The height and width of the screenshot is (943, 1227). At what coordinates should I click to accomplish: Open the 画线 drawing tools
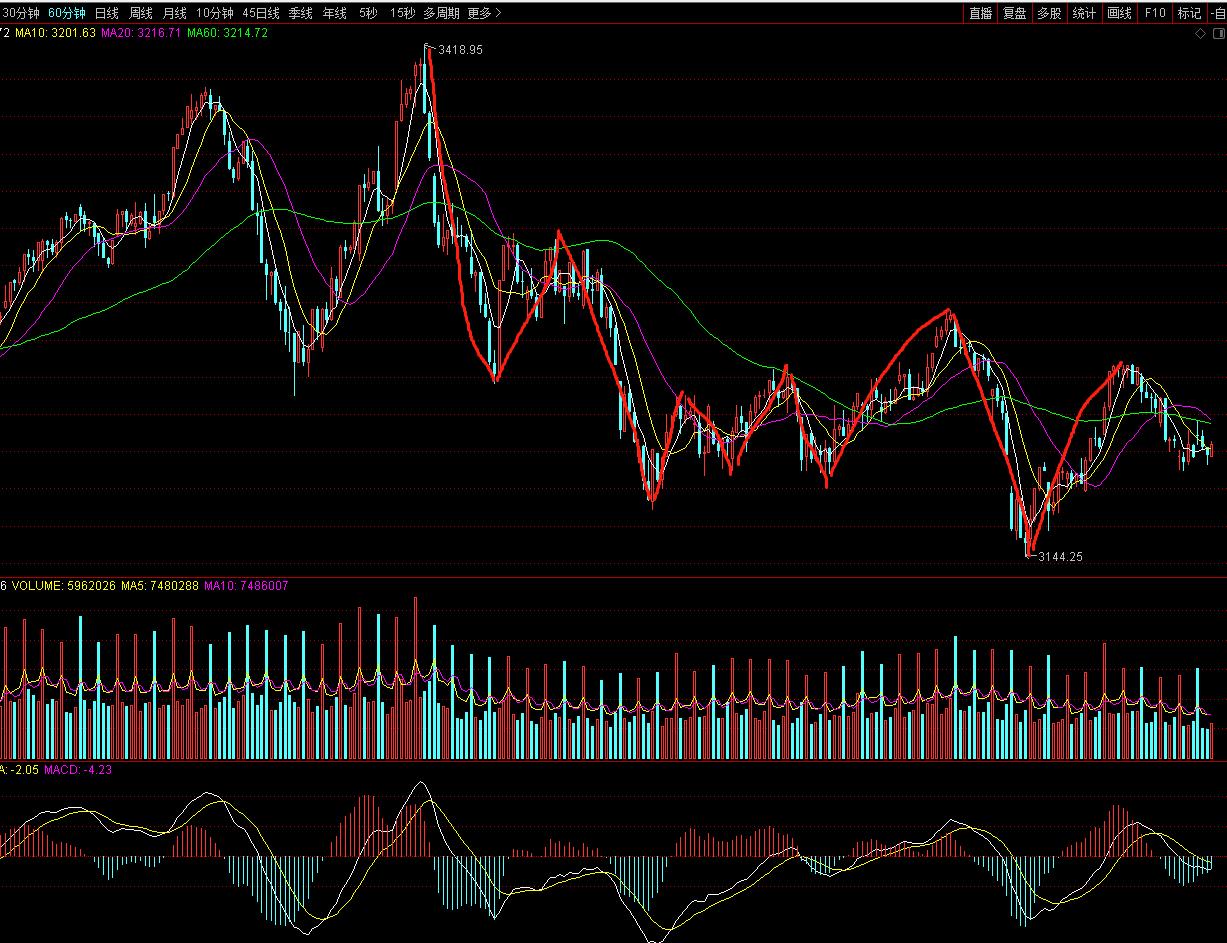(x=1119, y=13)
